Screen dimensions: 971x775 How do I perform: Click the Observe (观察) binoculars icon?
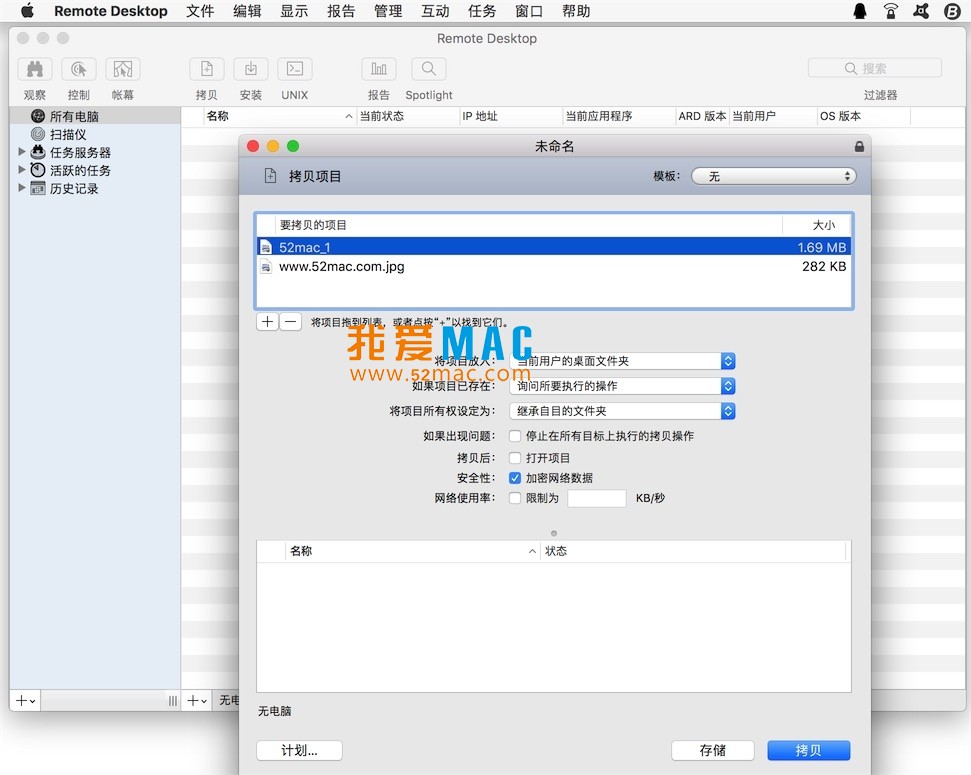tap(34, 69)
